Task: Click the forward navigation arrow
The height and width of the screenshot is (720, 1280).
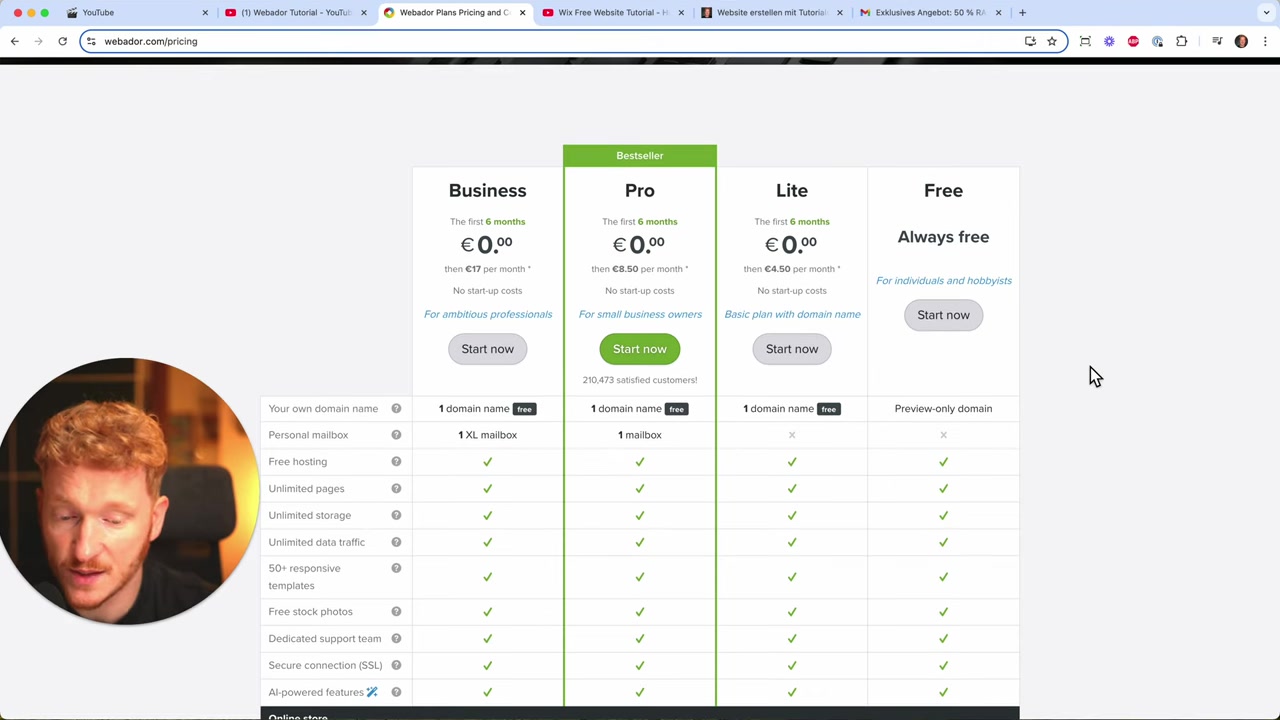Action: [38, 41]
